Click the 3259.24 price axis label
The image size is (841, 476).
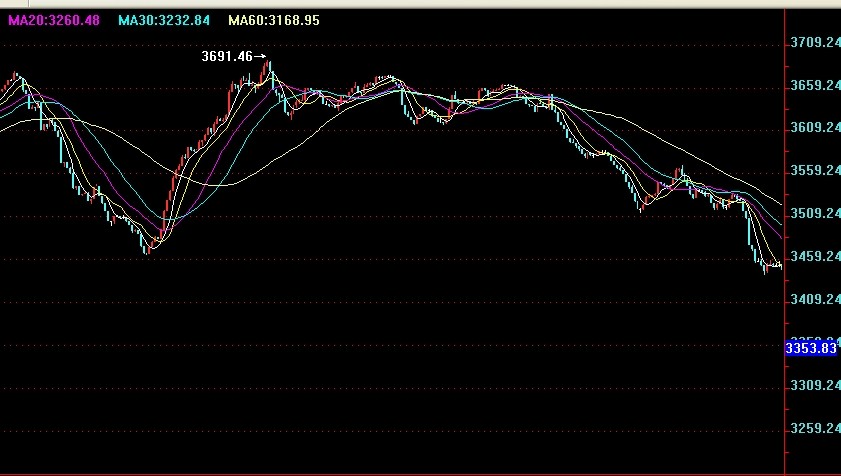click(813, 429)
